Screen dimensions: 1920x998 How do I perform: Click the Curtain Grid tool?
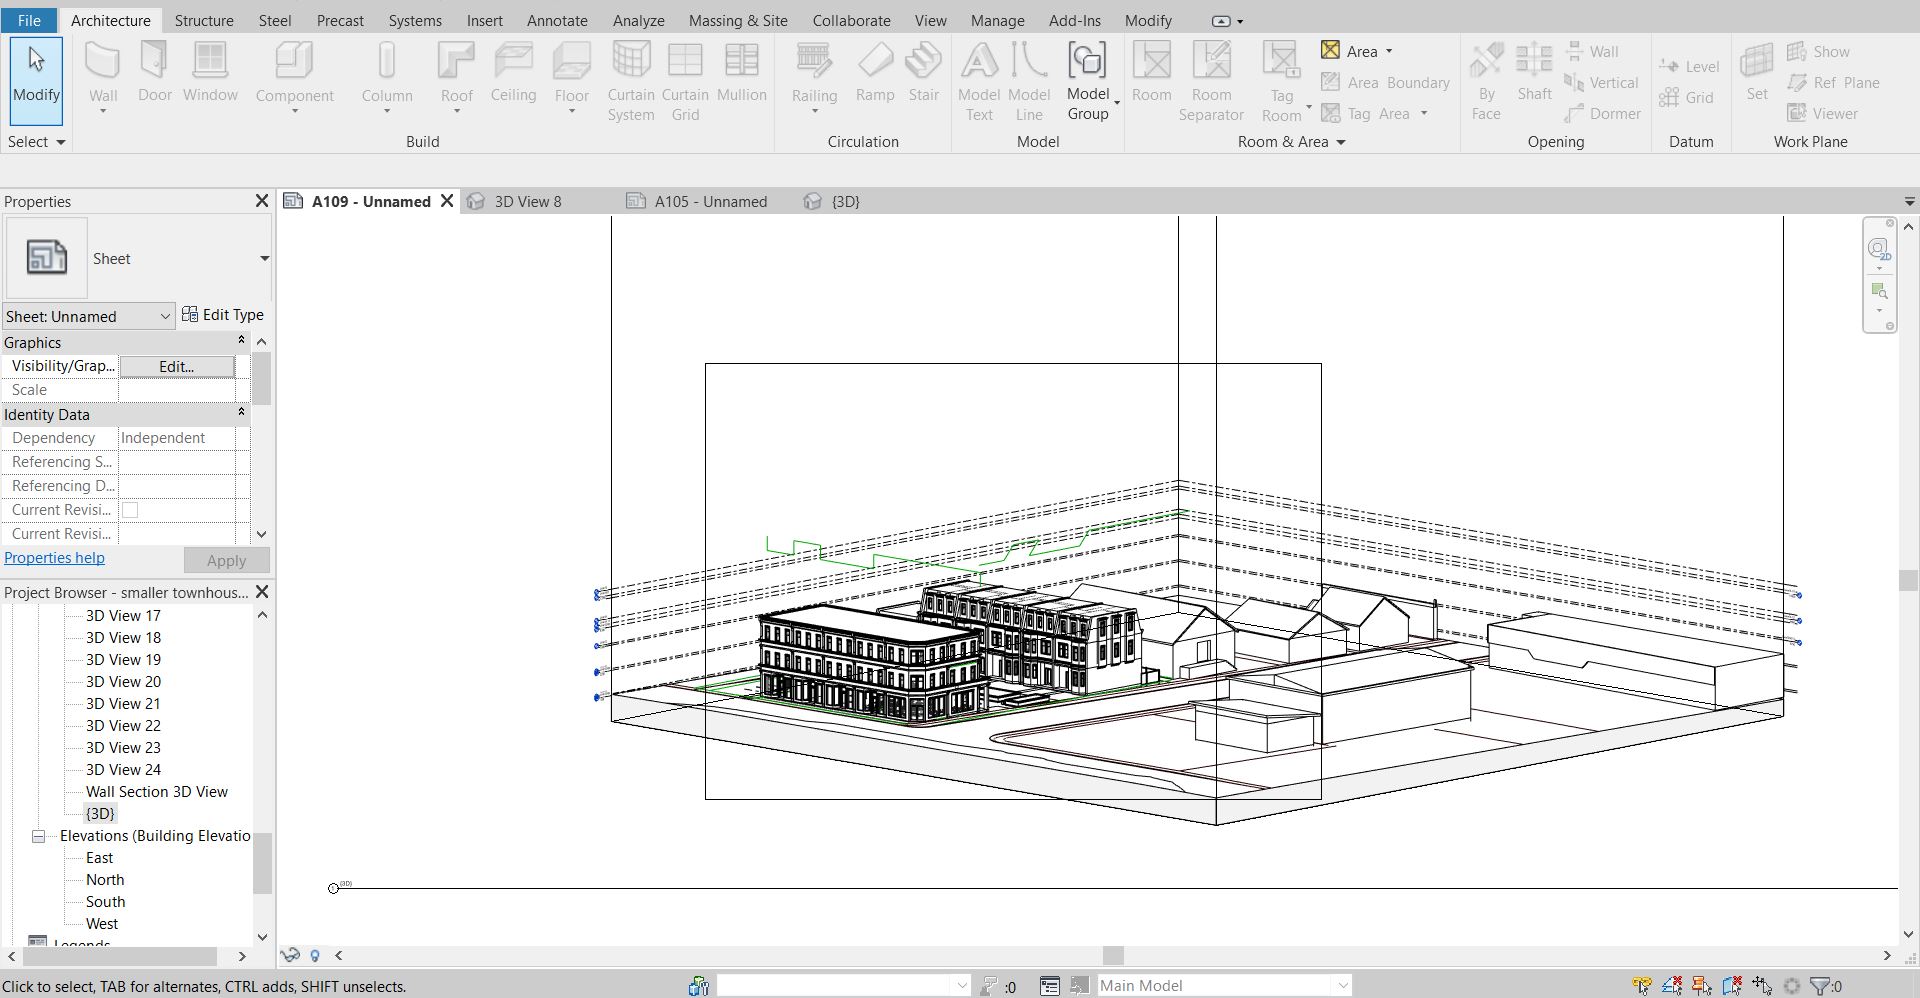(685, 82)
